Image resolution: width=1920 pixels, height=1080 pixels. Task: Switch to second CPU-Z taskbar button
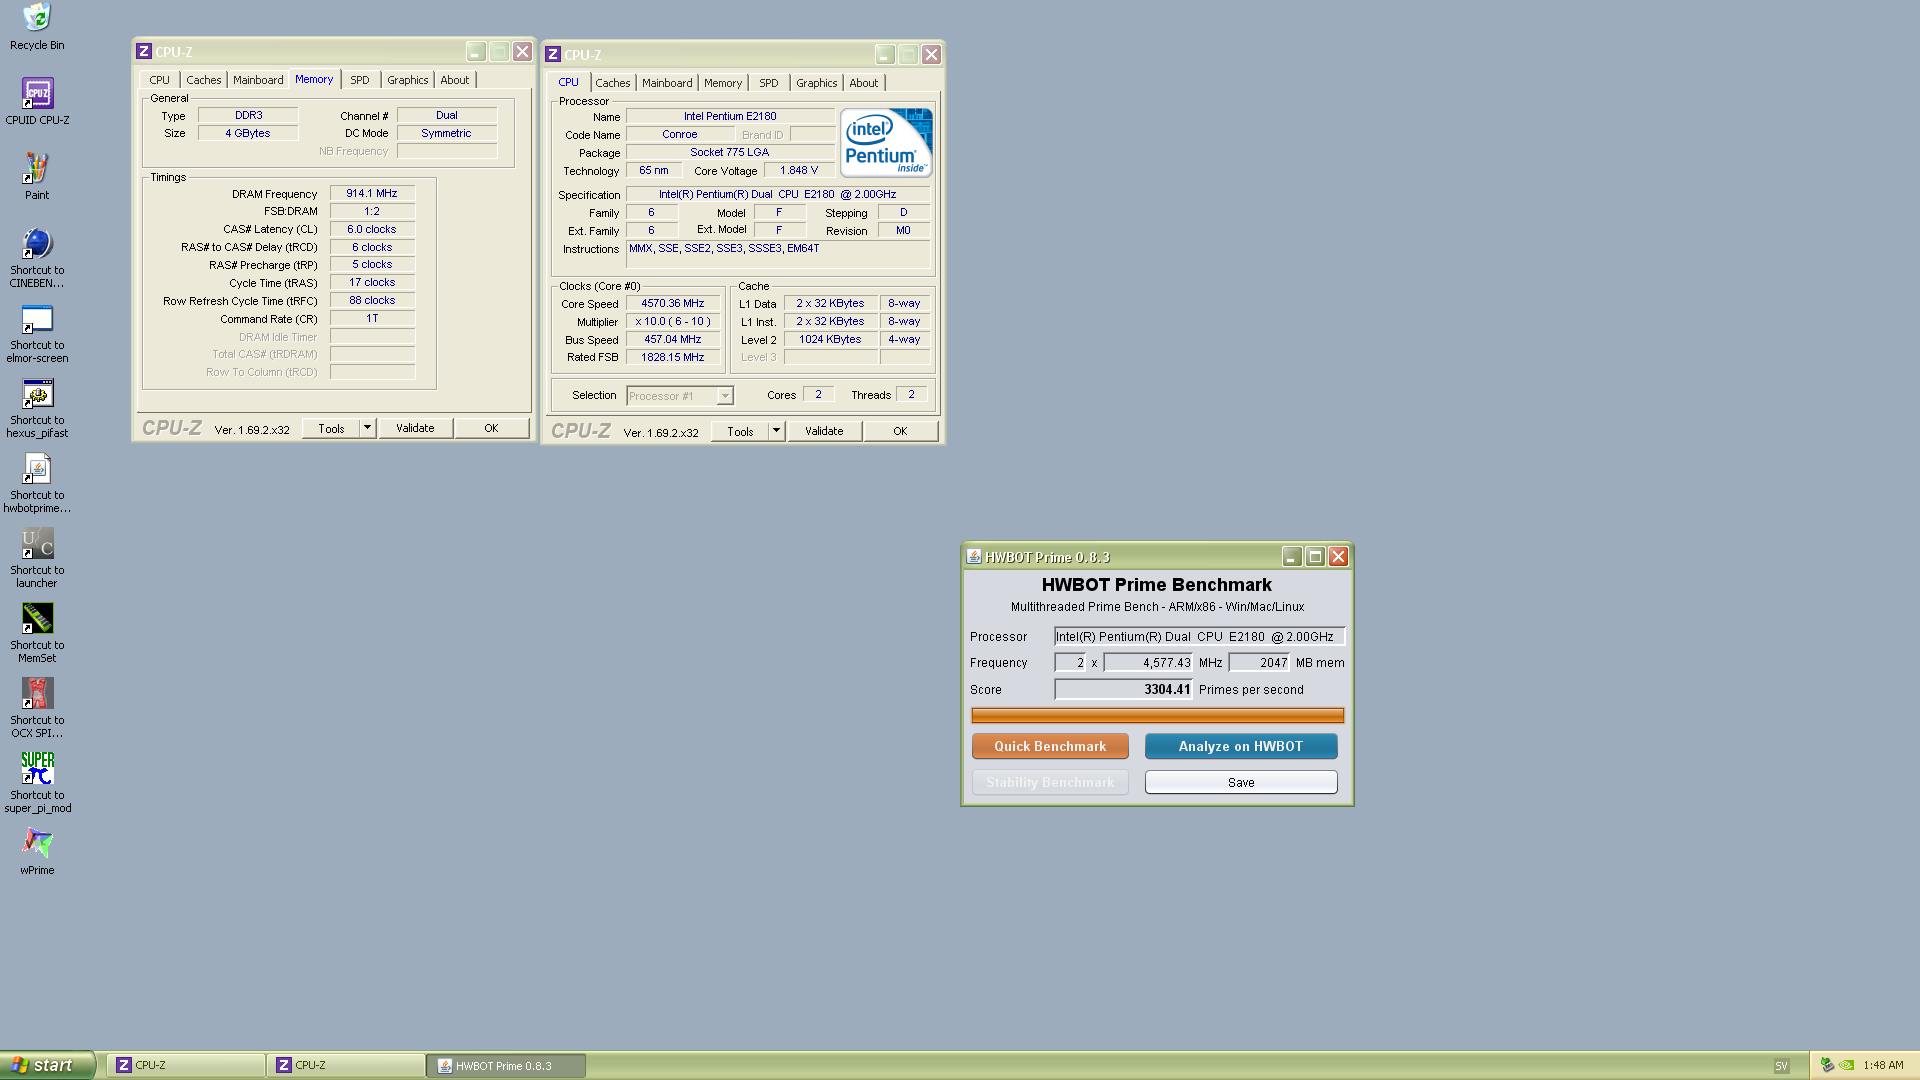pos(346,1065)
